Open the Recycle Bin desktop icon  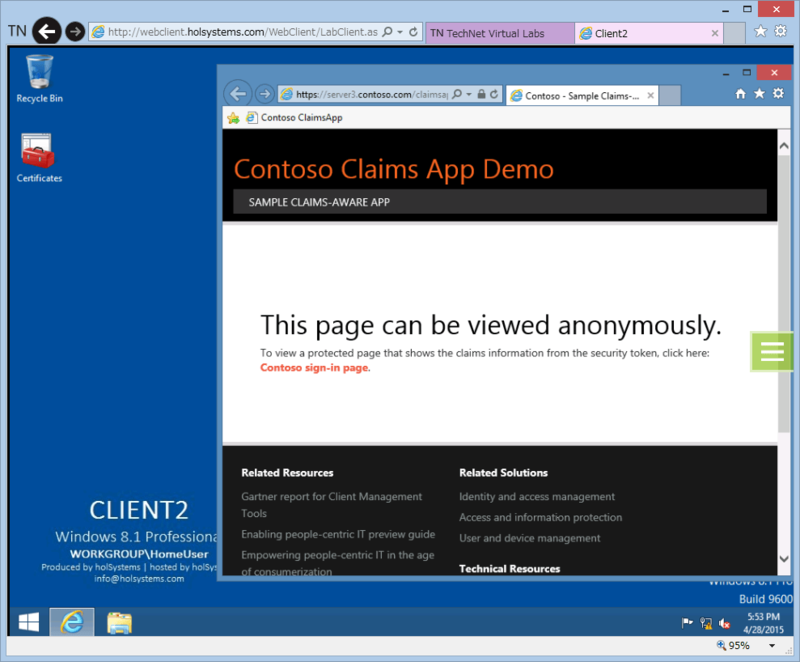(x=39, y=79)
